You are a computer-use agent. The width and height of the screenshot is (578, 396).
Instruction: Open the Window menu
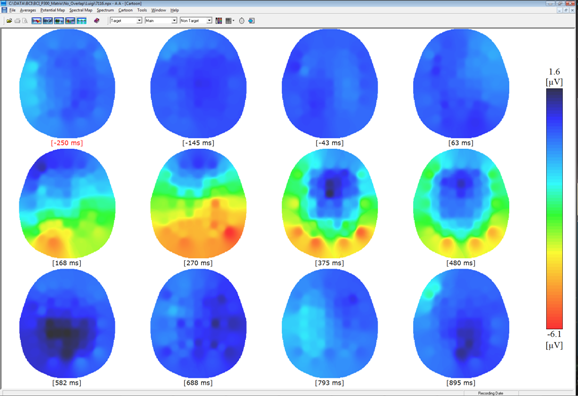(x=159, y=10)
